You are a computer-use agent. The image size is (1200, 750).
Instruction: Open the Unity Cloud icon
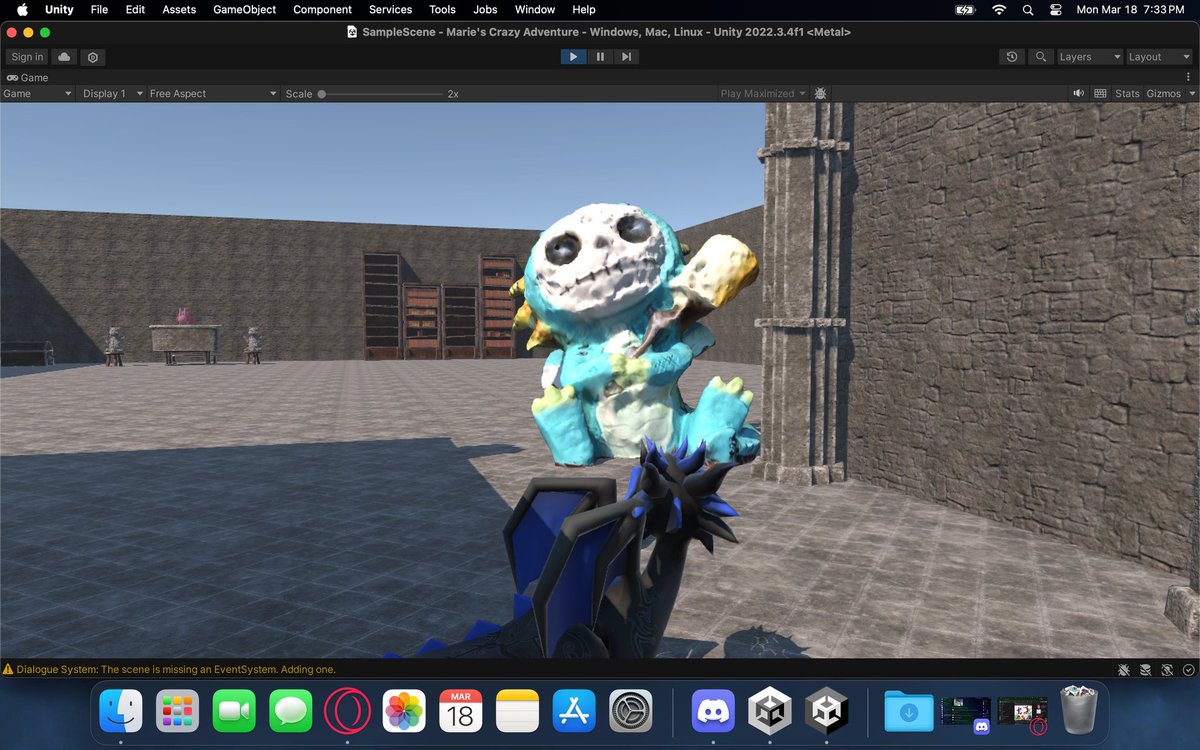point(63,57)
